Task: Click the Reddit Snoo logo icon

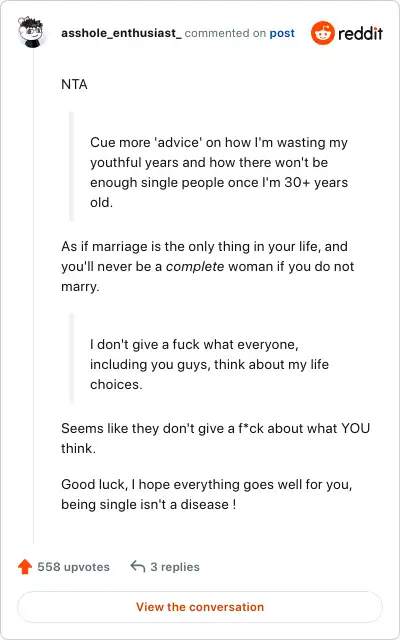Action: 322,33
